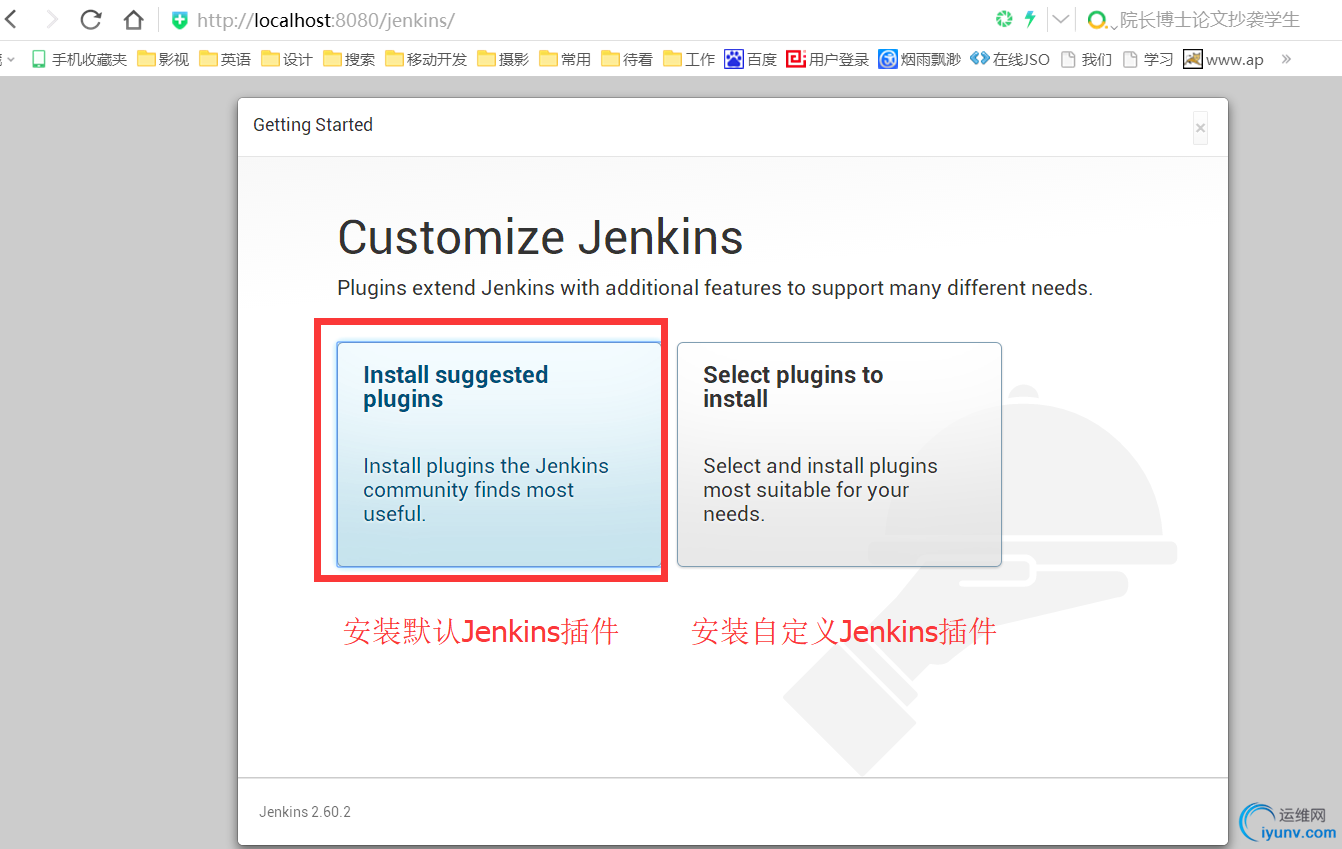Open the 移动开发 bookmarks folder
The width and height of the screenshot is (1342, 849).
[426, 59]
